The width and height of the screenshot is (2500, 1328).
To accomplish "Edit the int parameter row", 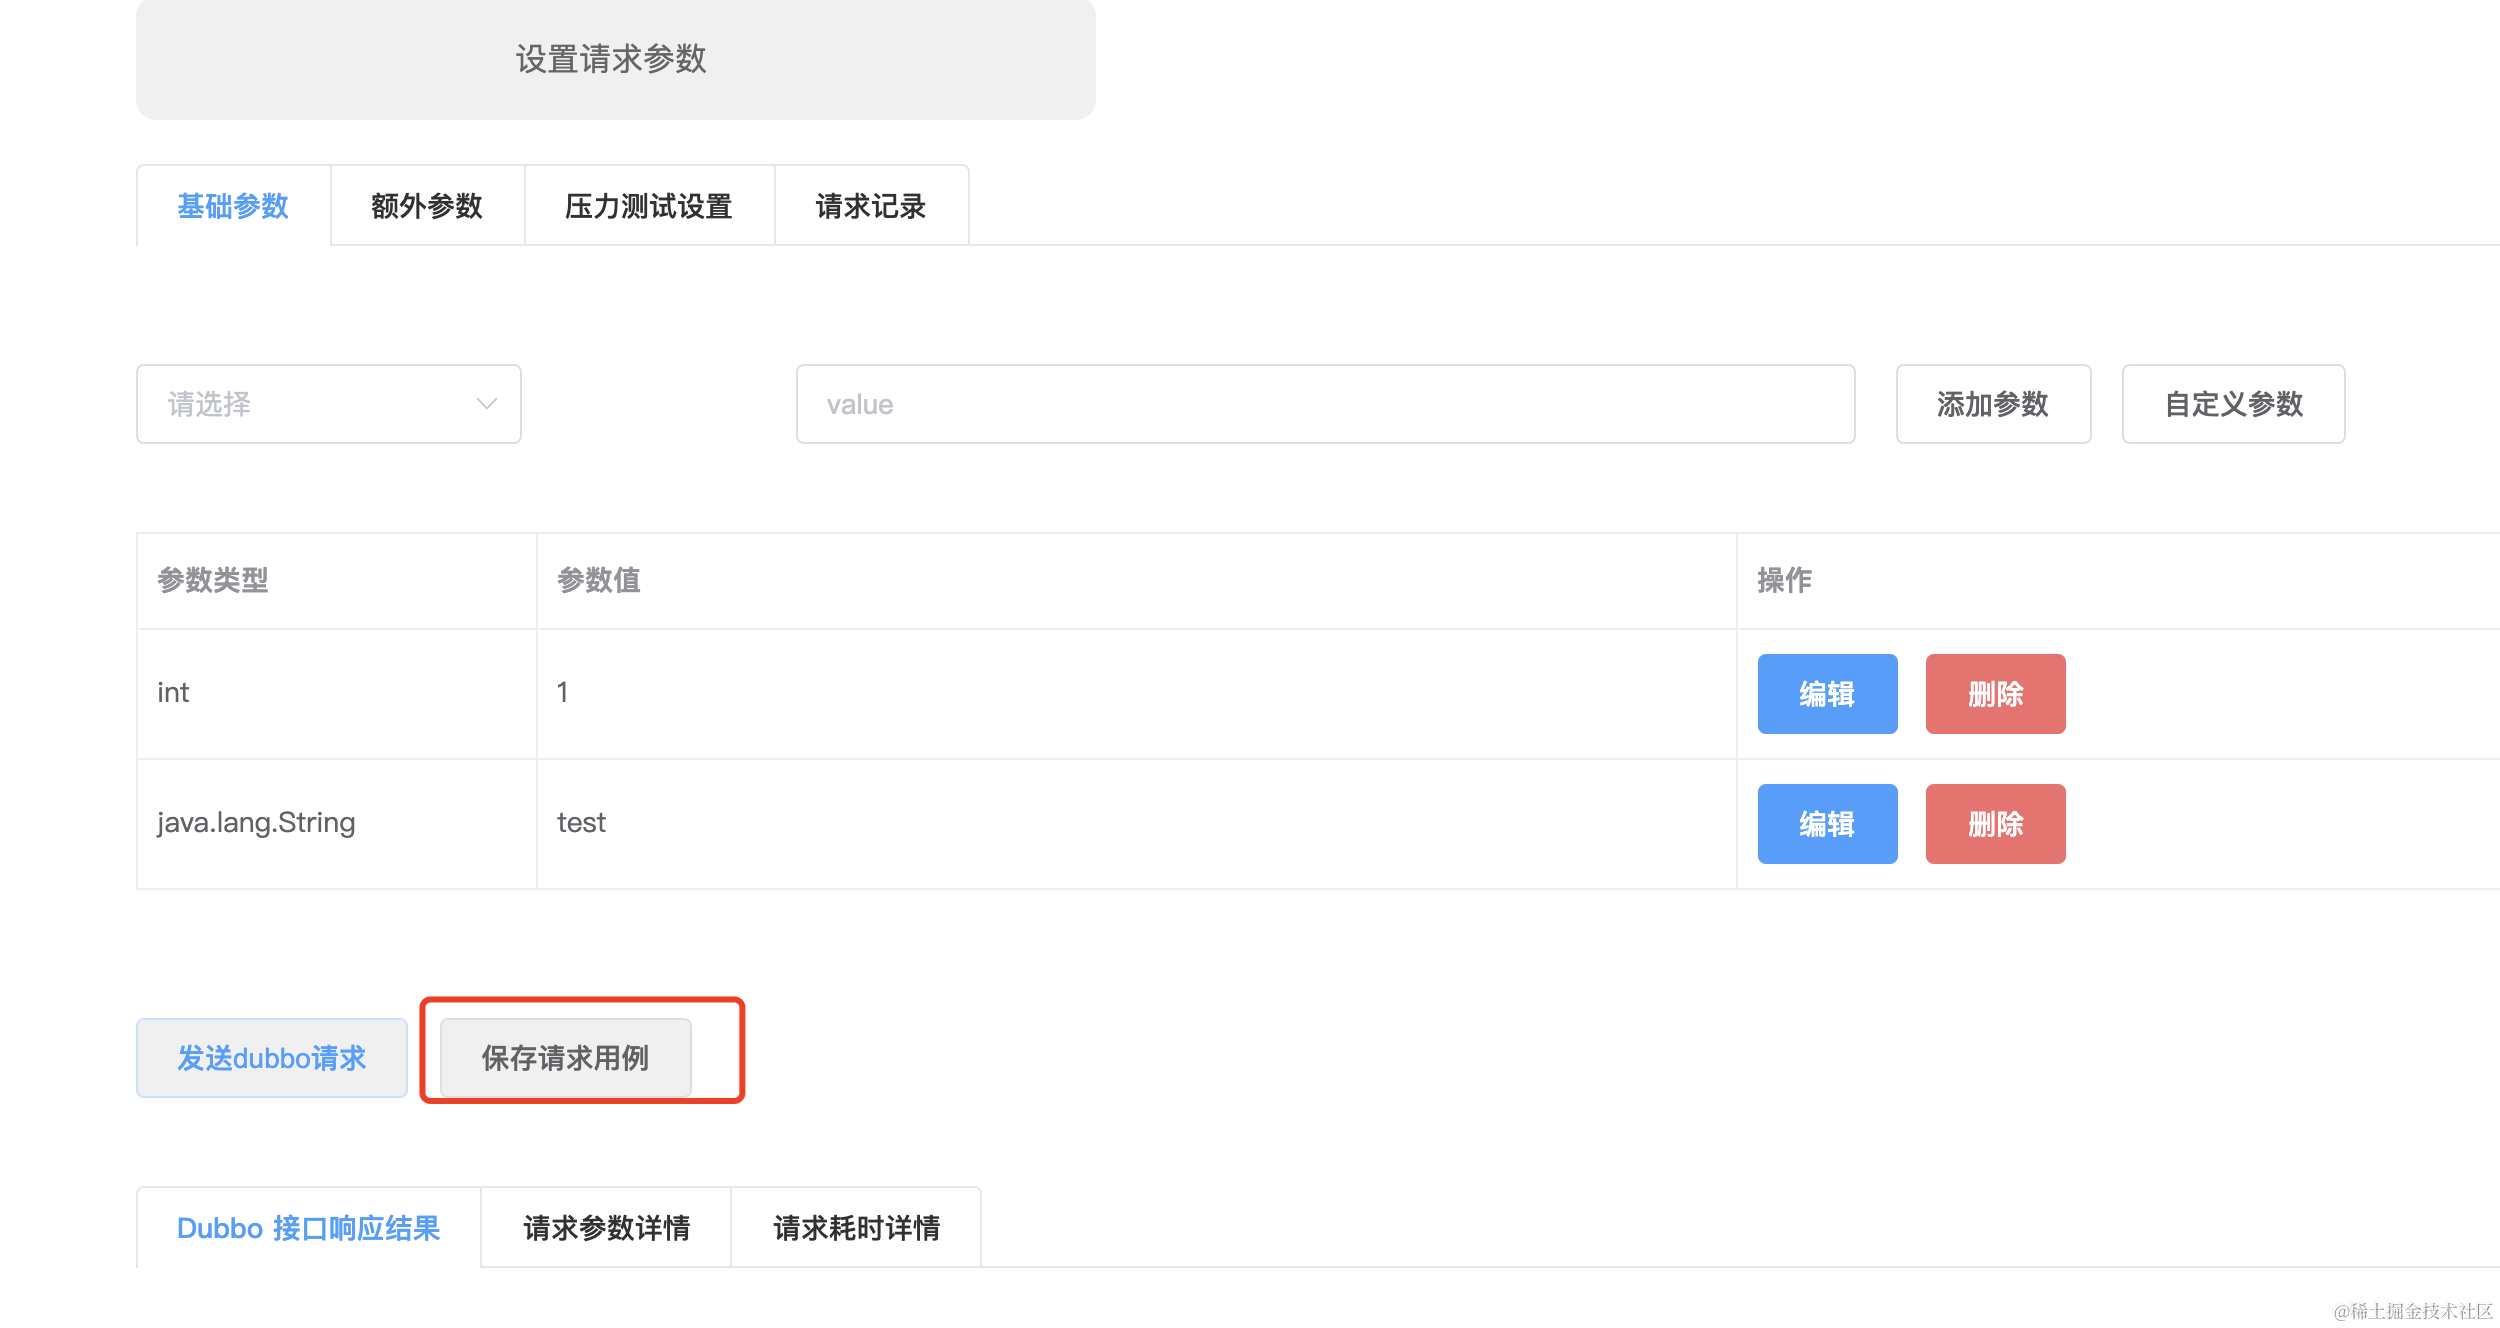I will (1826, 693).
